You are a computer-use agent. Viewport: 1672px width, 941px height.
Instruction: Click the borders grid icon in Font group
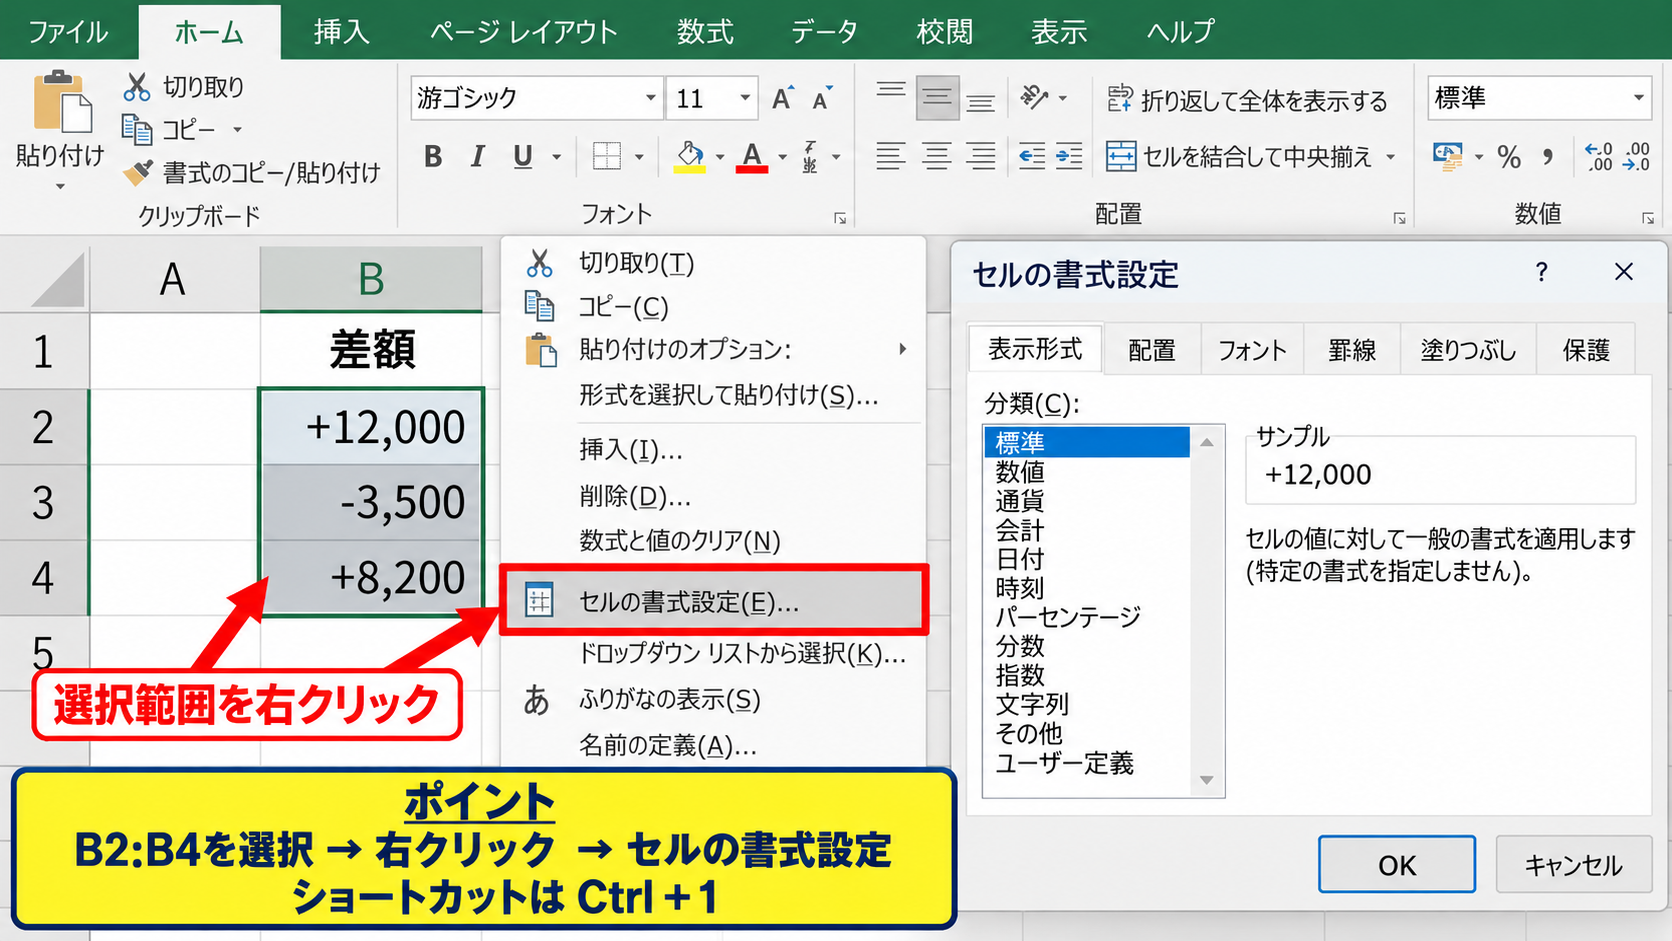point(606,156)
